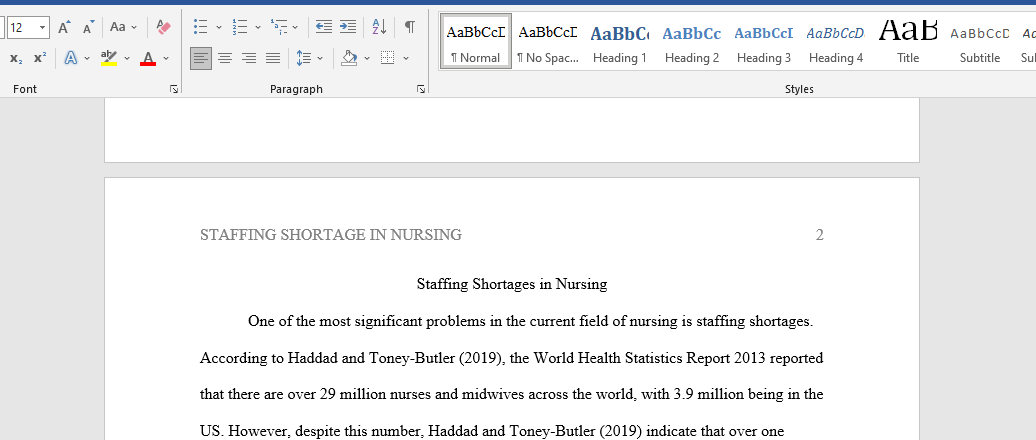This screenshot has height=440, width=1036.
Task: Open the font color dropdown arrow
Action: pos(166,58)
